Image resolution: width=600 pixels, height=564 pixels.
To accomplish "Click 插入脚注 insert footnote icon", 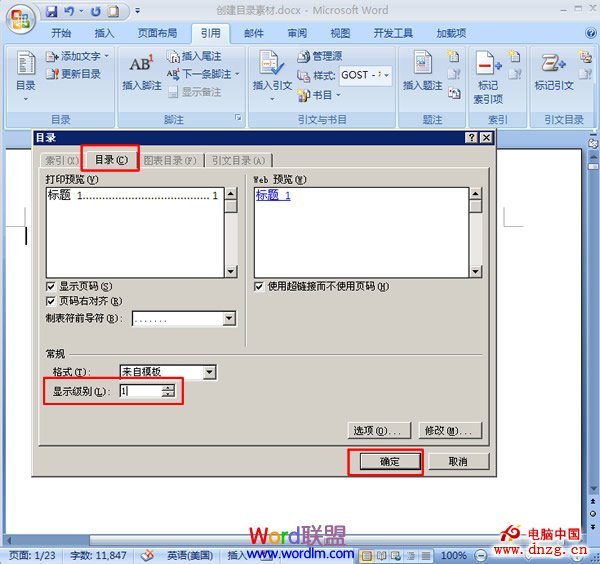I will (141, 64).
